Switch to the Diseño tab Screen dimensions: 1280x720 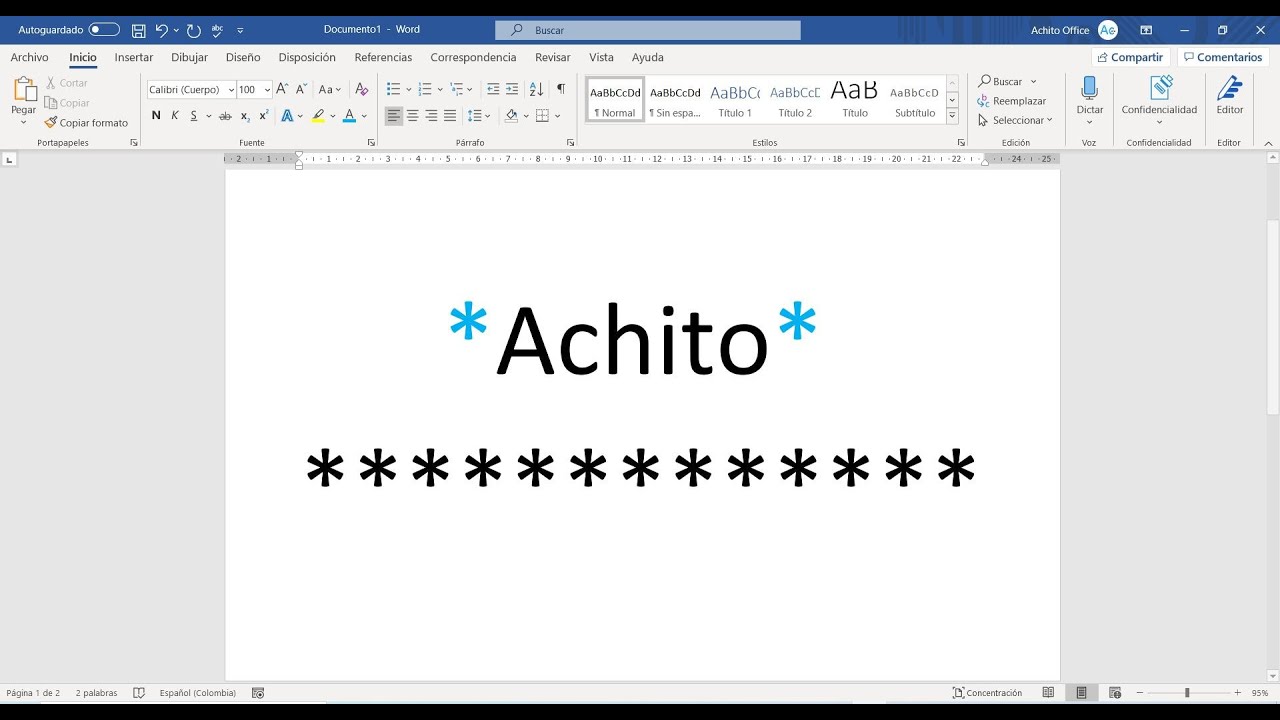243,57
